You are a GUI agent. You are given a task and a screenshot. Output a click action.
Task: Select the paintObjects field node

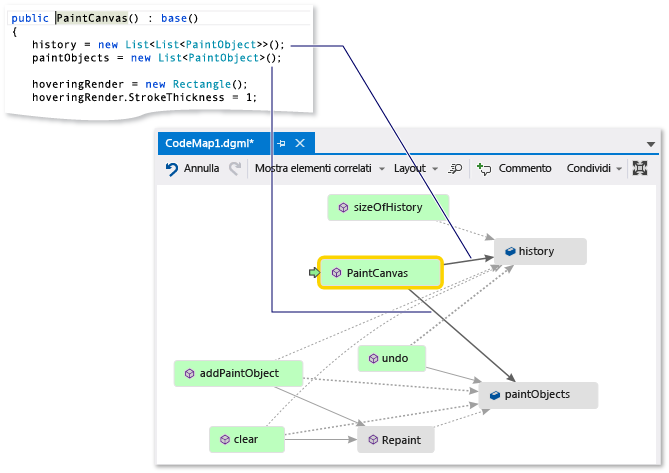pyautogui.click(x=538, y=395)
